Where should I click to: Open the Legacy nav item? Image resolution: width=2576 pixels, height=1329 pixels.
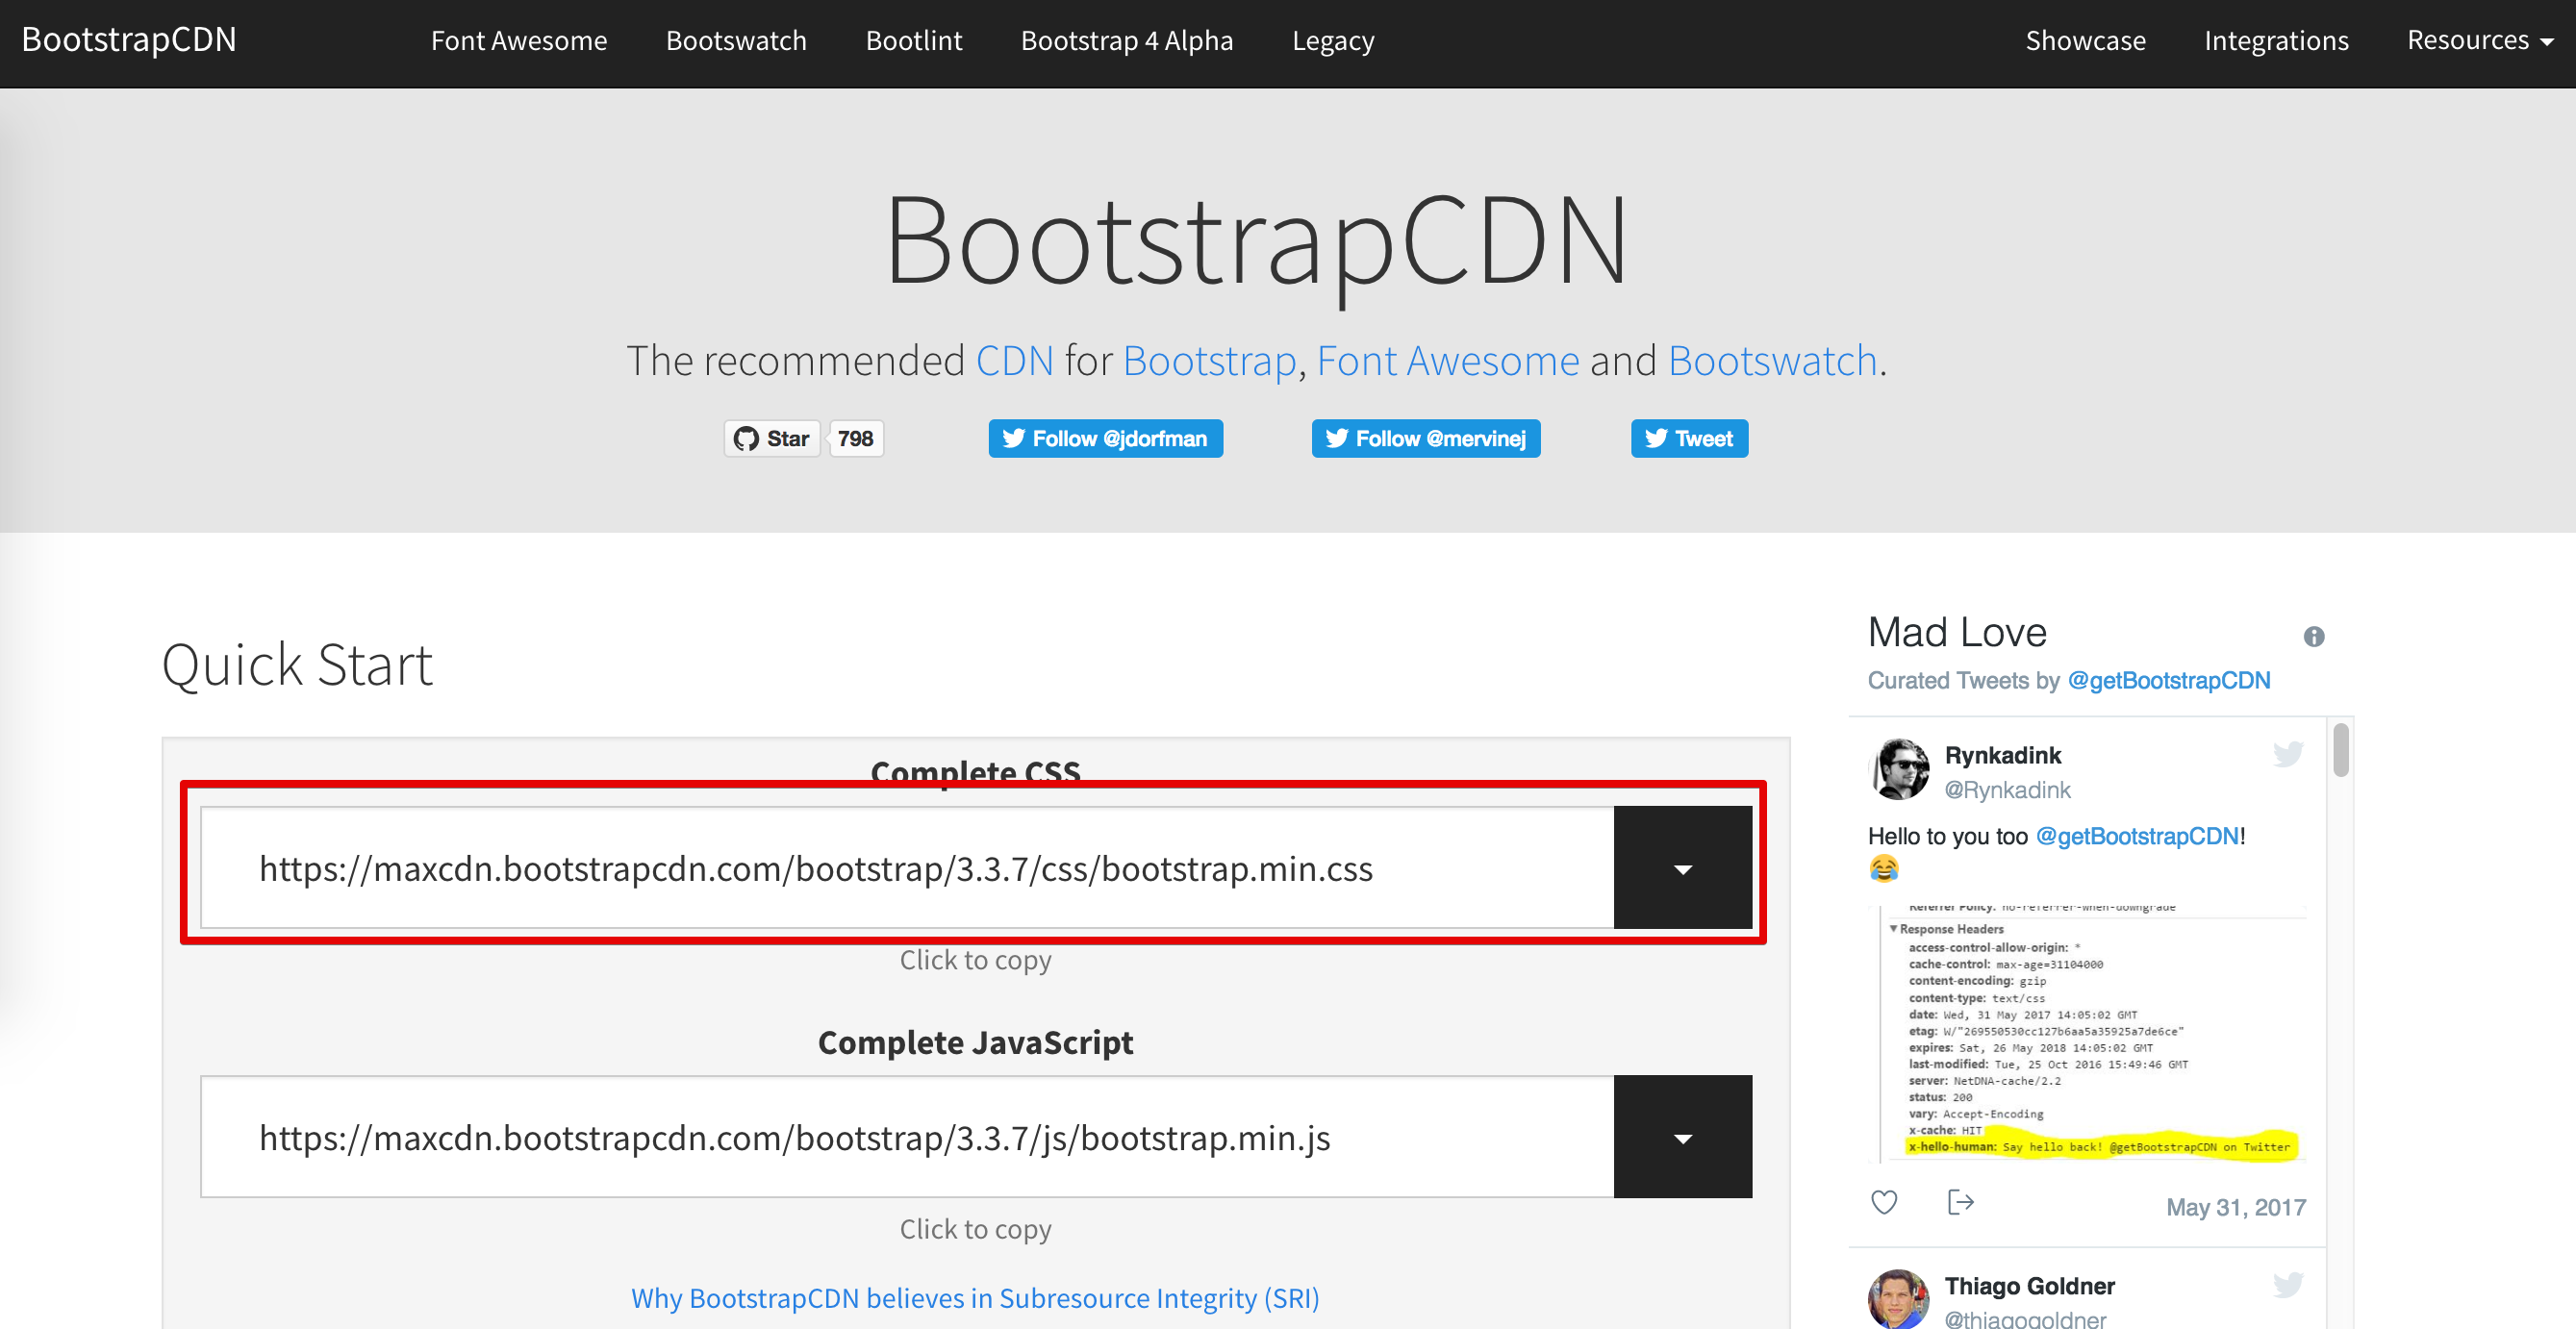(x=1333, y=40)
